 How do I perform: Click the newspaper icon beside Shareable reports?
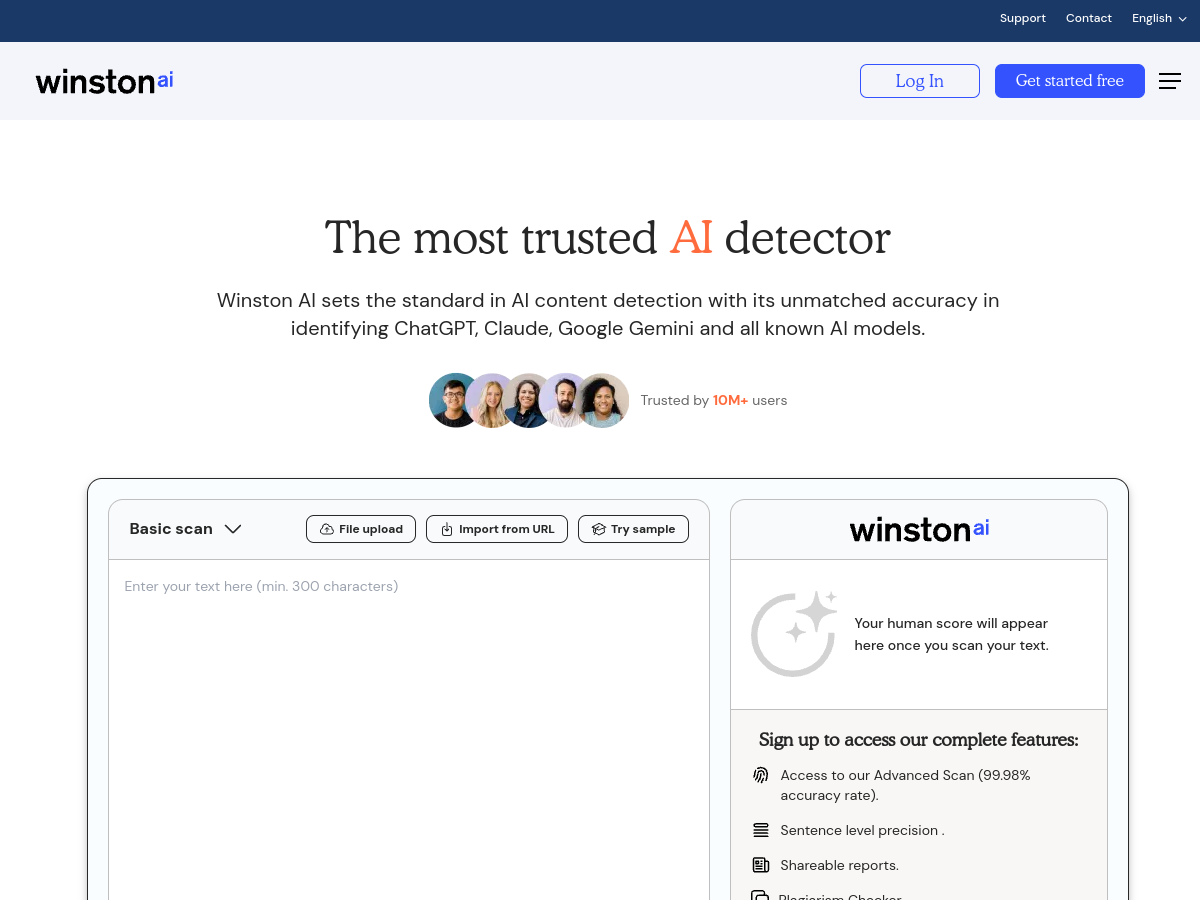coord(761,865)
